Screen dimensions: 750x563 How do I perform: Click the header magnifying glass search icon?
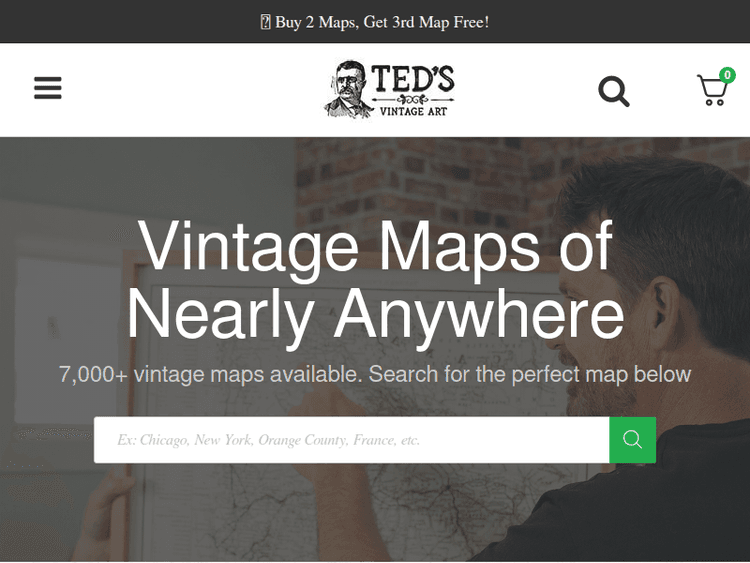(614, 91)
